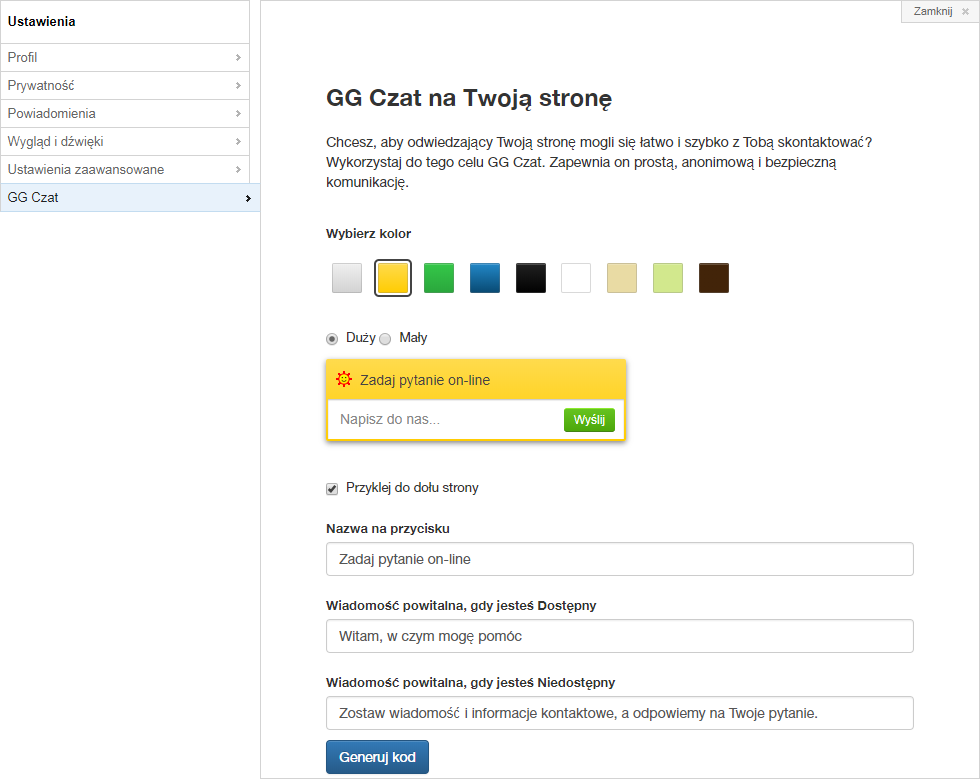This screenshot has width=980, height=779.
Task: Pick the light gray color swatch
Action: 347,278
